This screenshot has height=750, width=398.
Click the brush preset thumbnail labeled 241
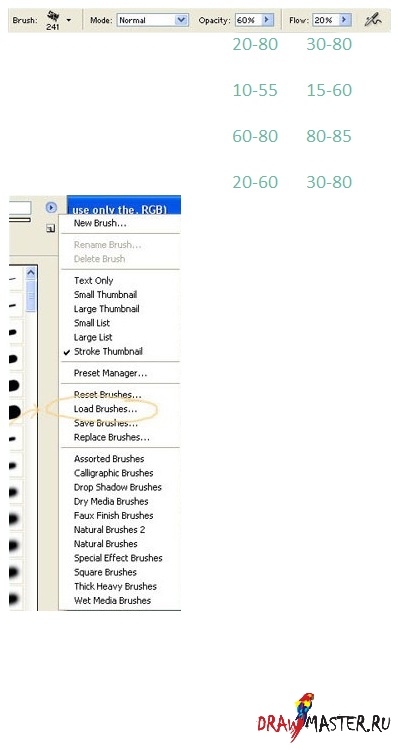[x=53, y=20]
